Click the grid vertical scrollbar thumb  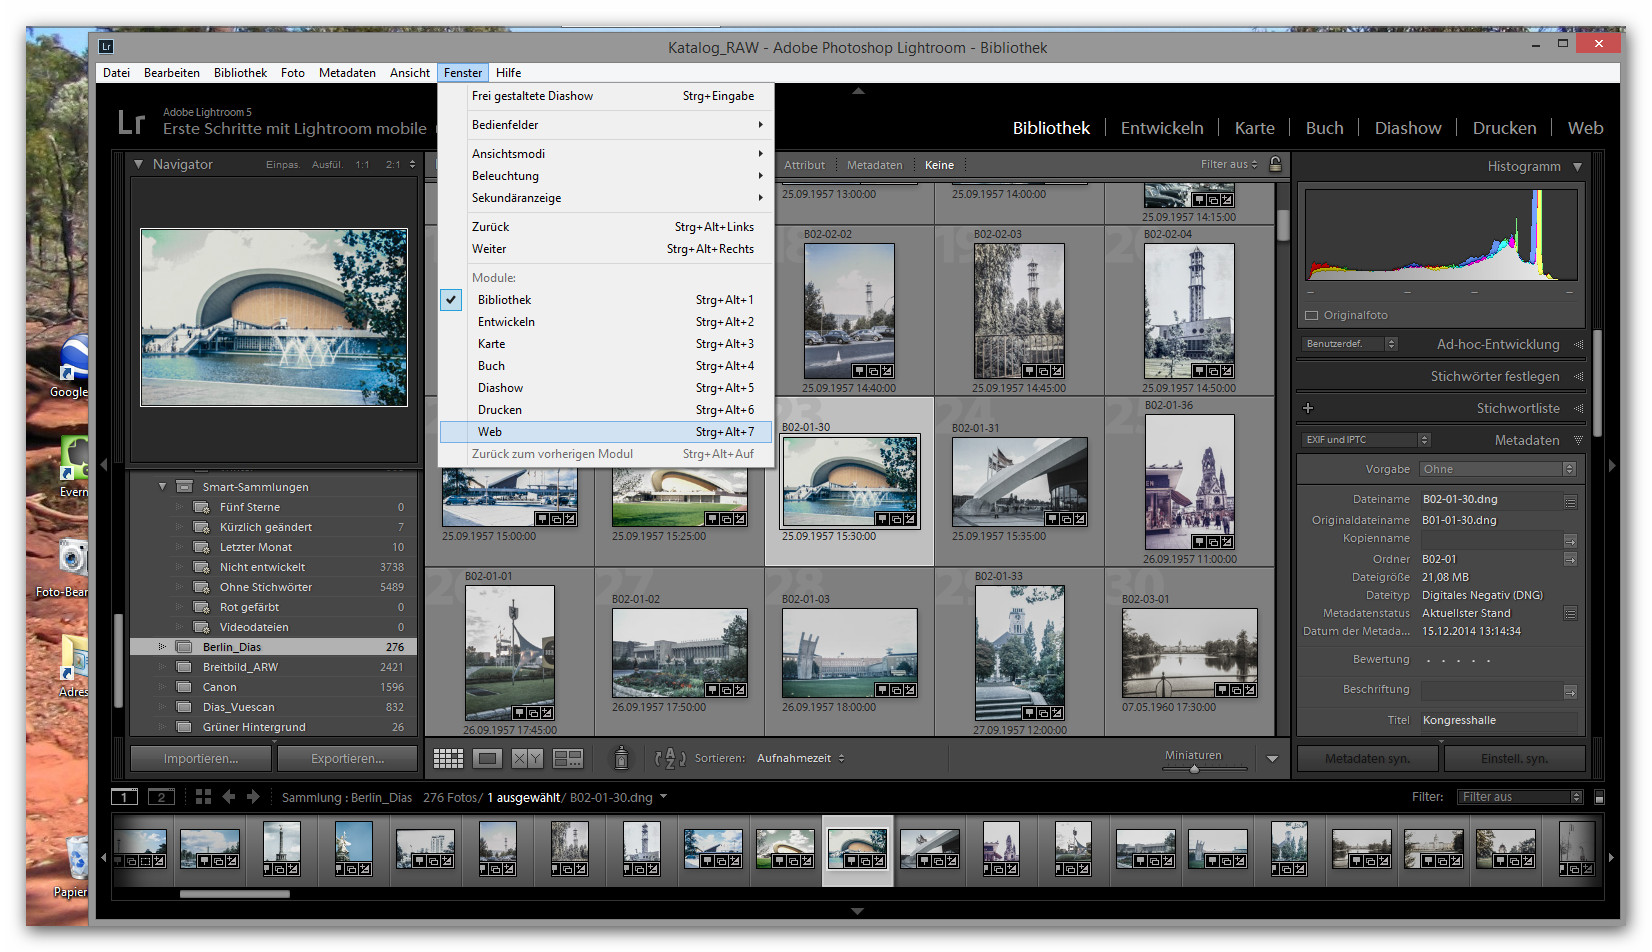pyautogui.click(x=1283, y=224)
